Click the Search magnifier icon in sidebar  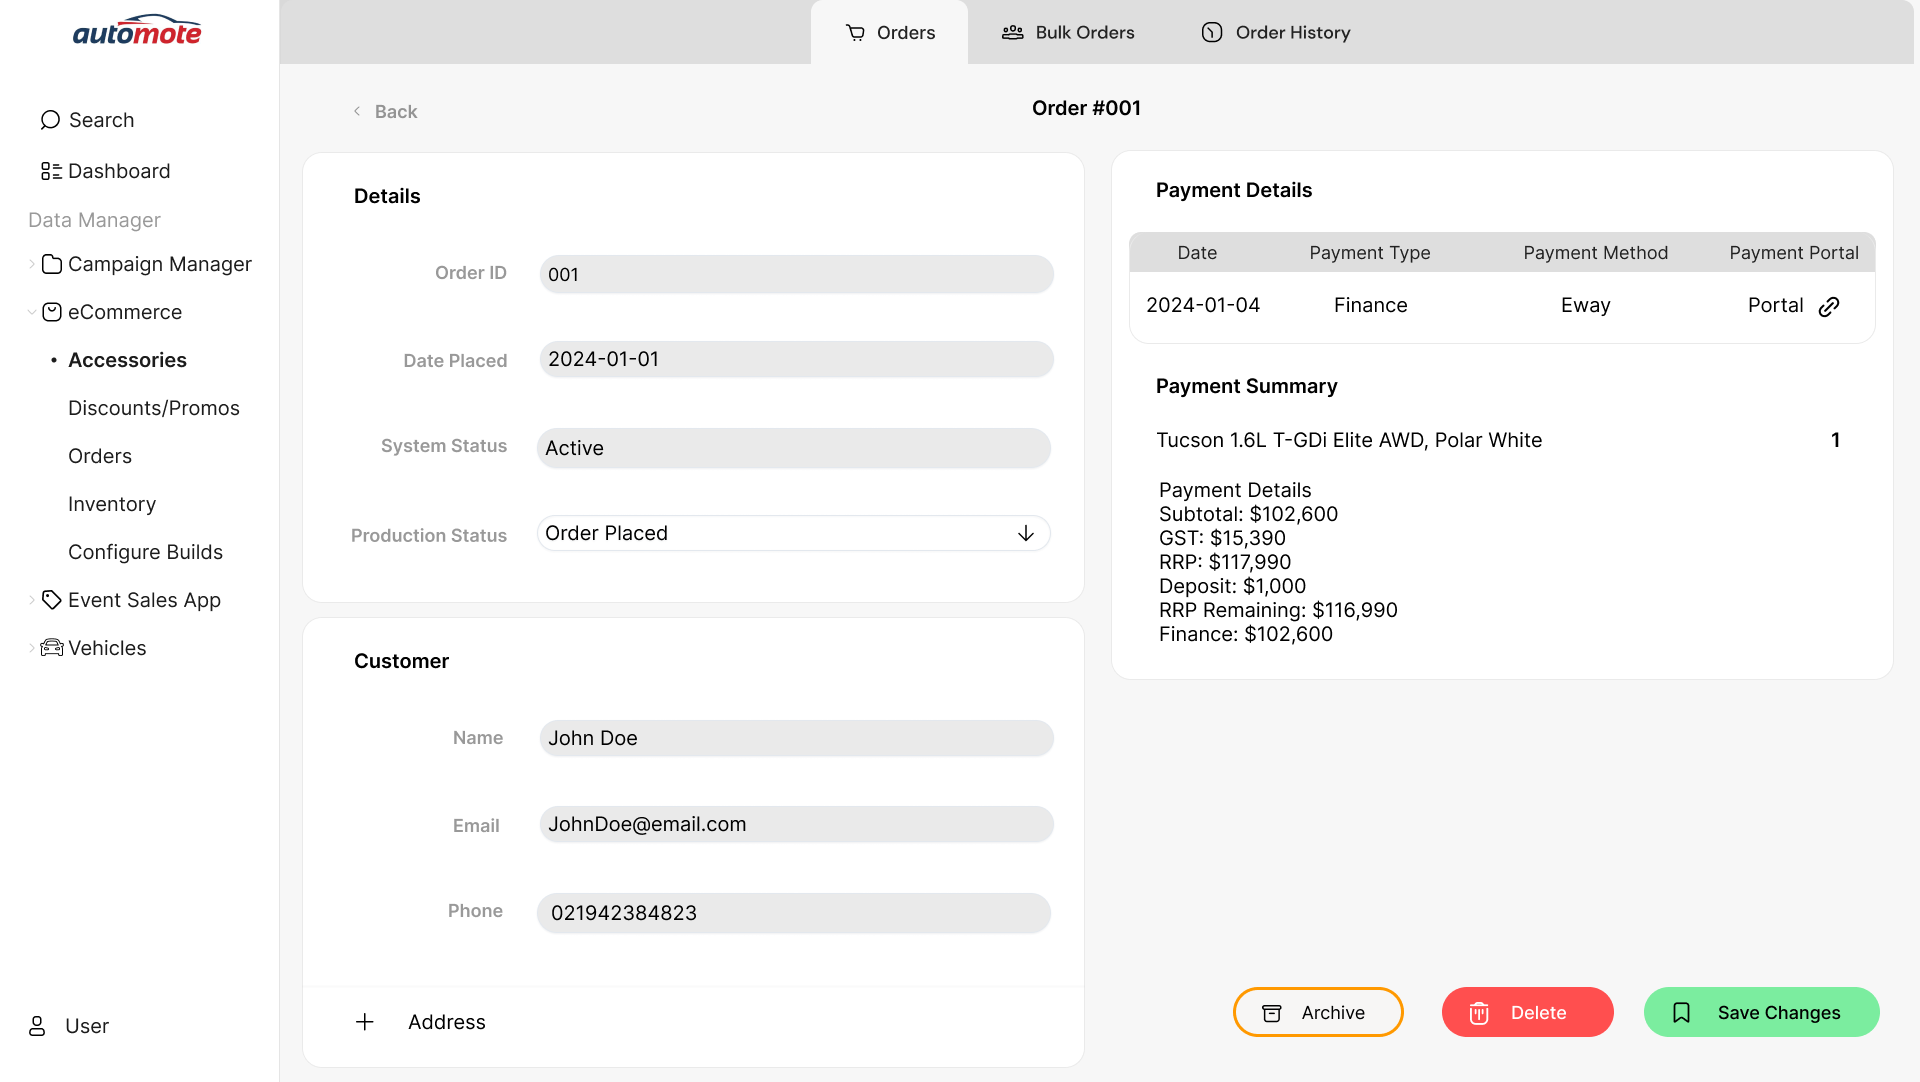pos(50,120)
